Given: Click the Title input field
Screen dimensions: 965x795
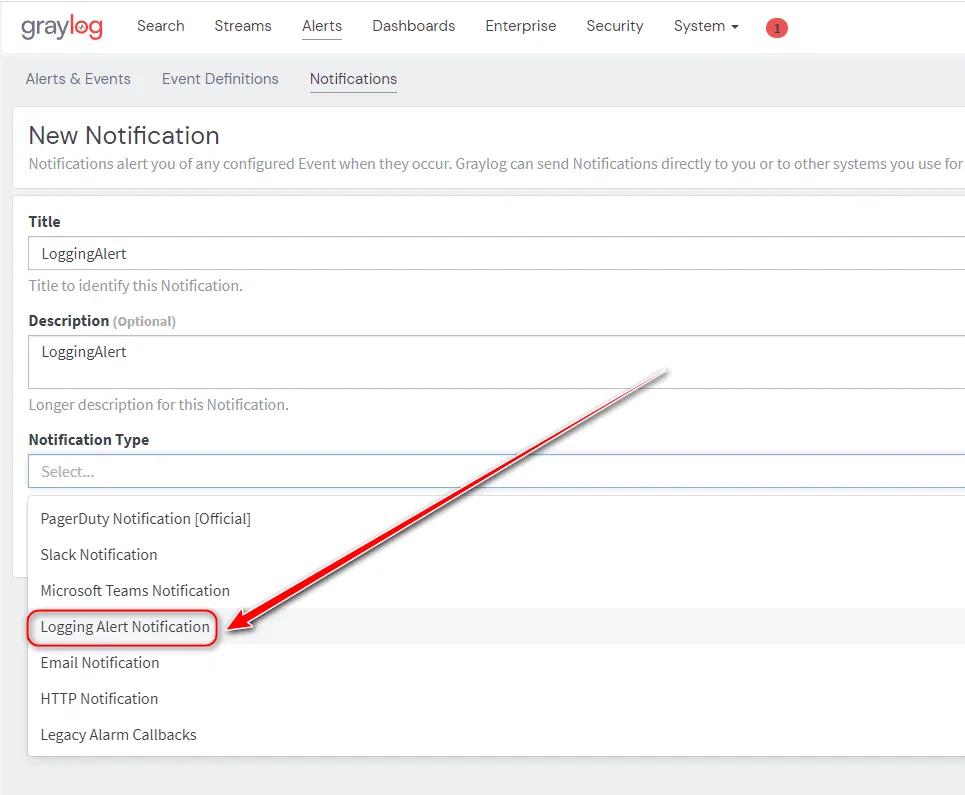Looking at the screenshot, I should 496,254.
